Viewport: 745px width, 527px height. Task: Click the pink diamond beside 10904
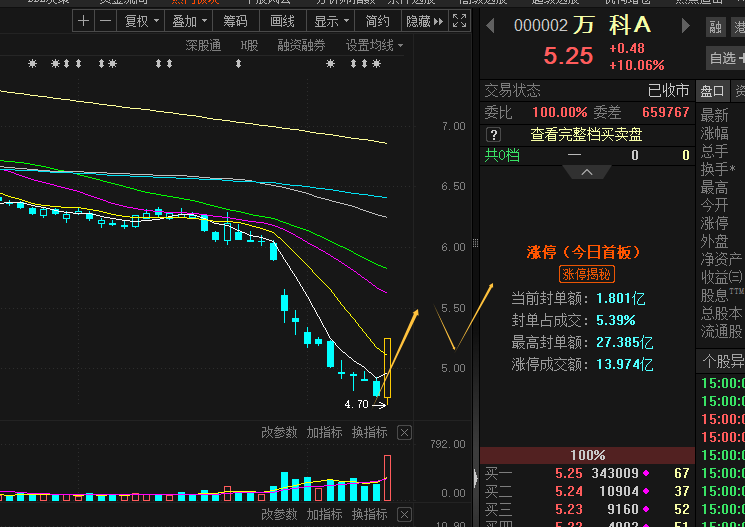click(x=646, y=491)
